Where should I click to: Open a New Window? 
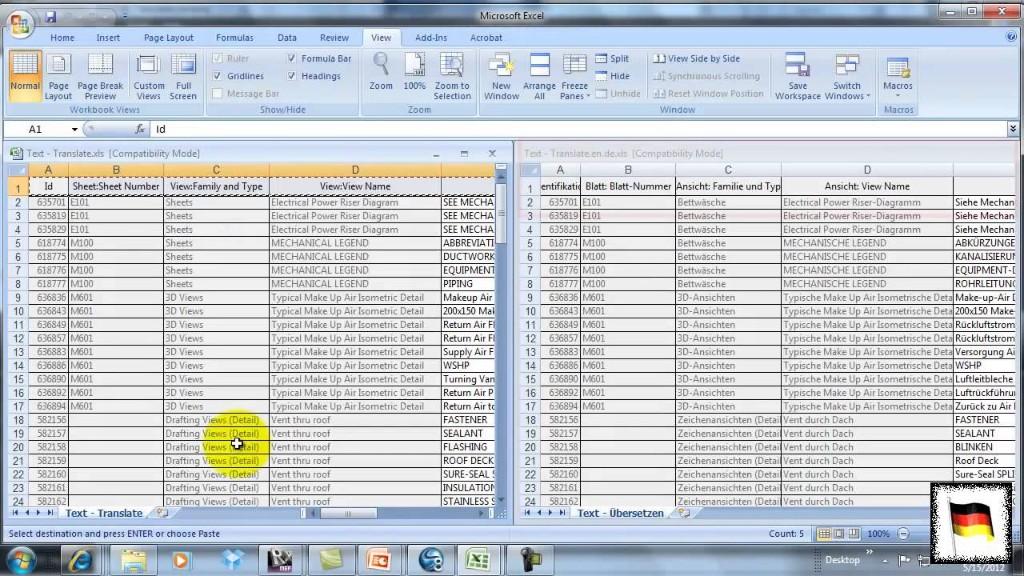501,76
